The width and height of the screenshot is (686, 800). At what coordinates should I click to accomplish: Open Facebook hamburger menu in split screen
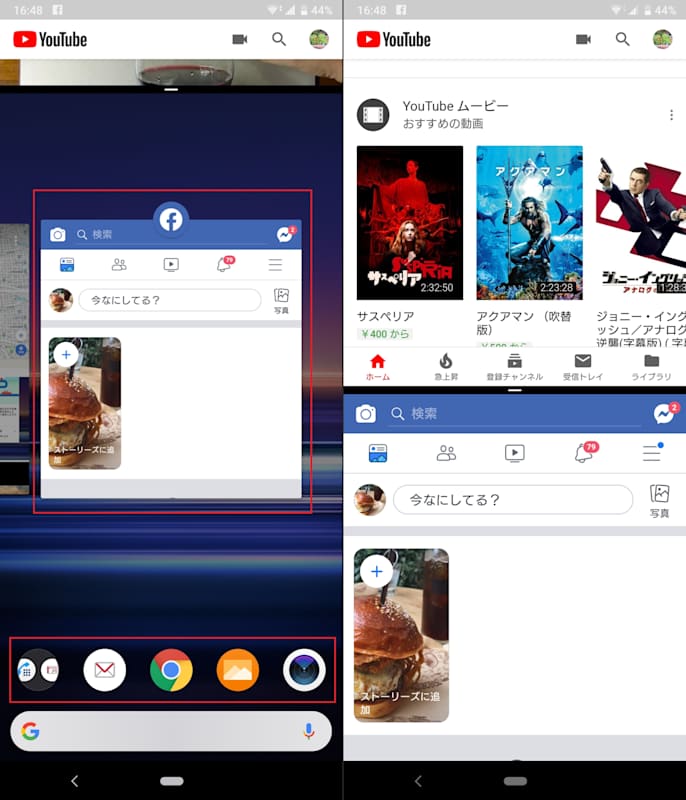click(x=652, y=452)
